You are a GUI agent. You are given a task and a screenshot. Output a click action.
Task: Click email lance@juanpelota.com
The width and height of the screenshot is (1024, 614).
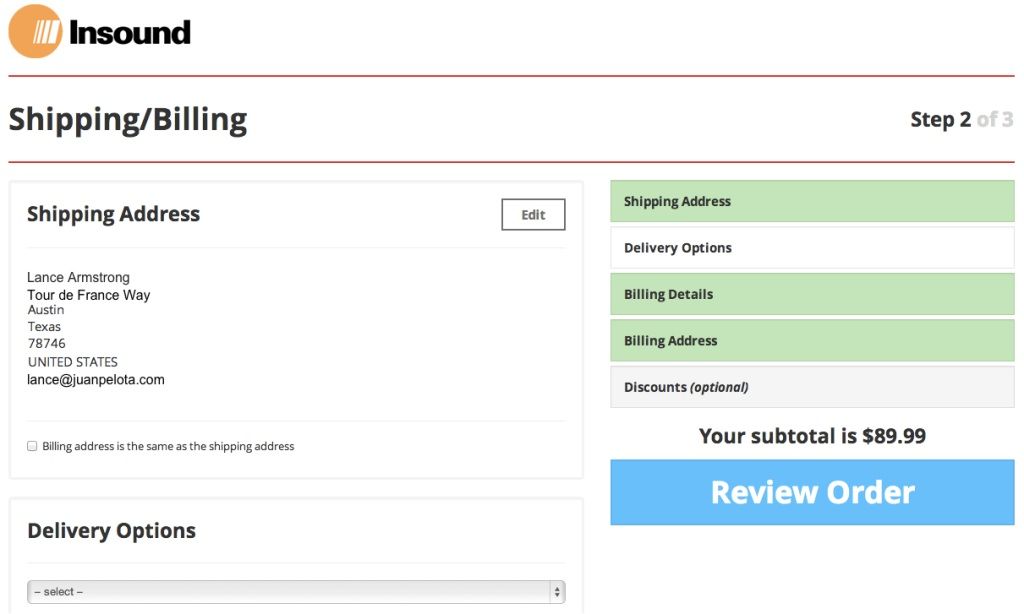(x=96, y=380)
